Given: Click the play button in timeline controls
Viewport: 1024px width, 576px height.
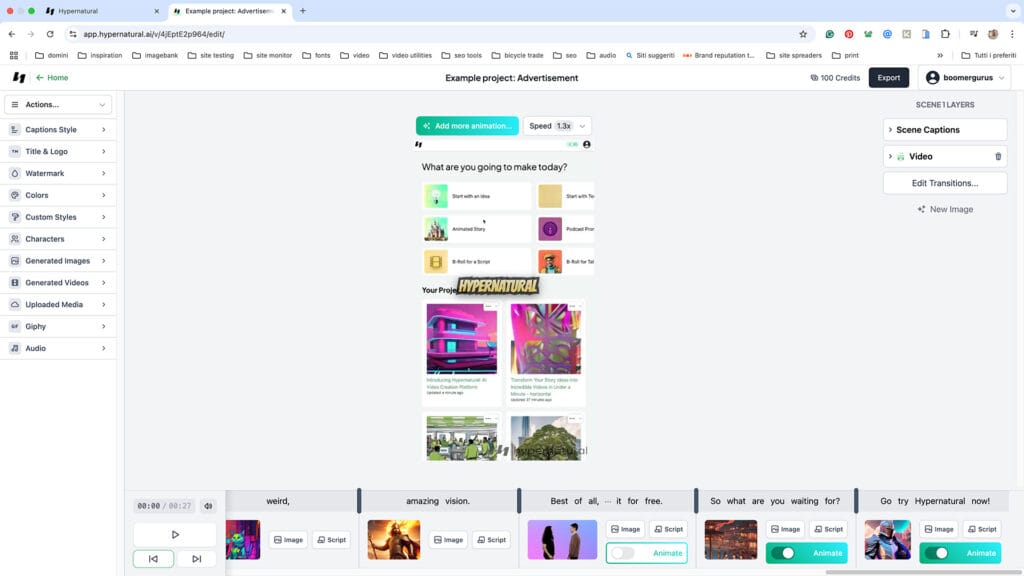Looking at the screenshot, I should point(175,535).
